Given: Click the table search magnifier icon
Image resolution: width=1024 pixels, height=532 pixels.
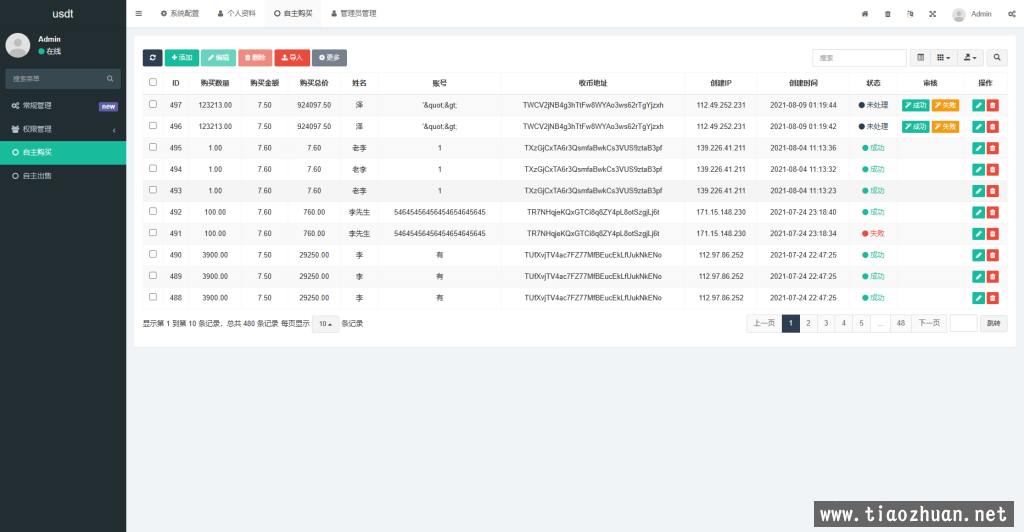Looking at the screenshot, I should (x=997, y=57).
